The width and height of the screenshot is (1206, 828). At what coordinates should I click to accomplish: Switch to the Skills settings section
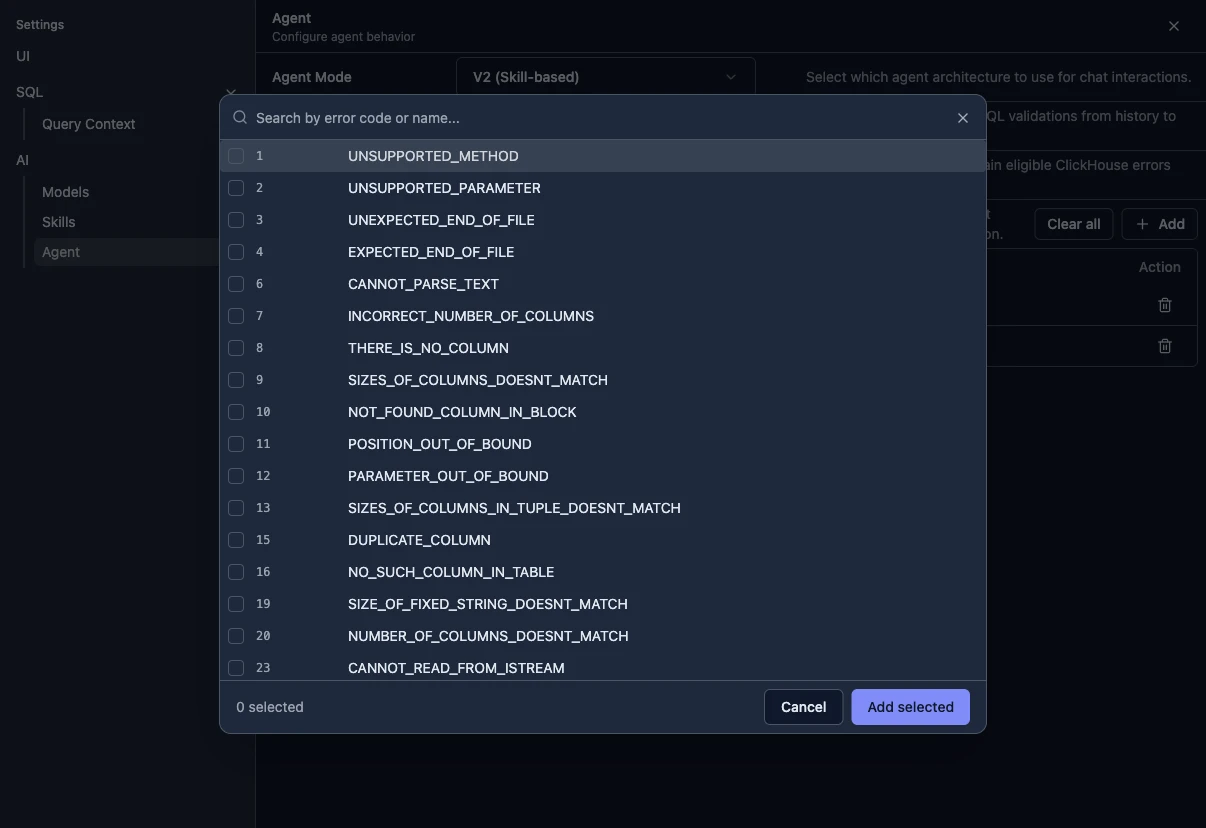tap(58, 222)
